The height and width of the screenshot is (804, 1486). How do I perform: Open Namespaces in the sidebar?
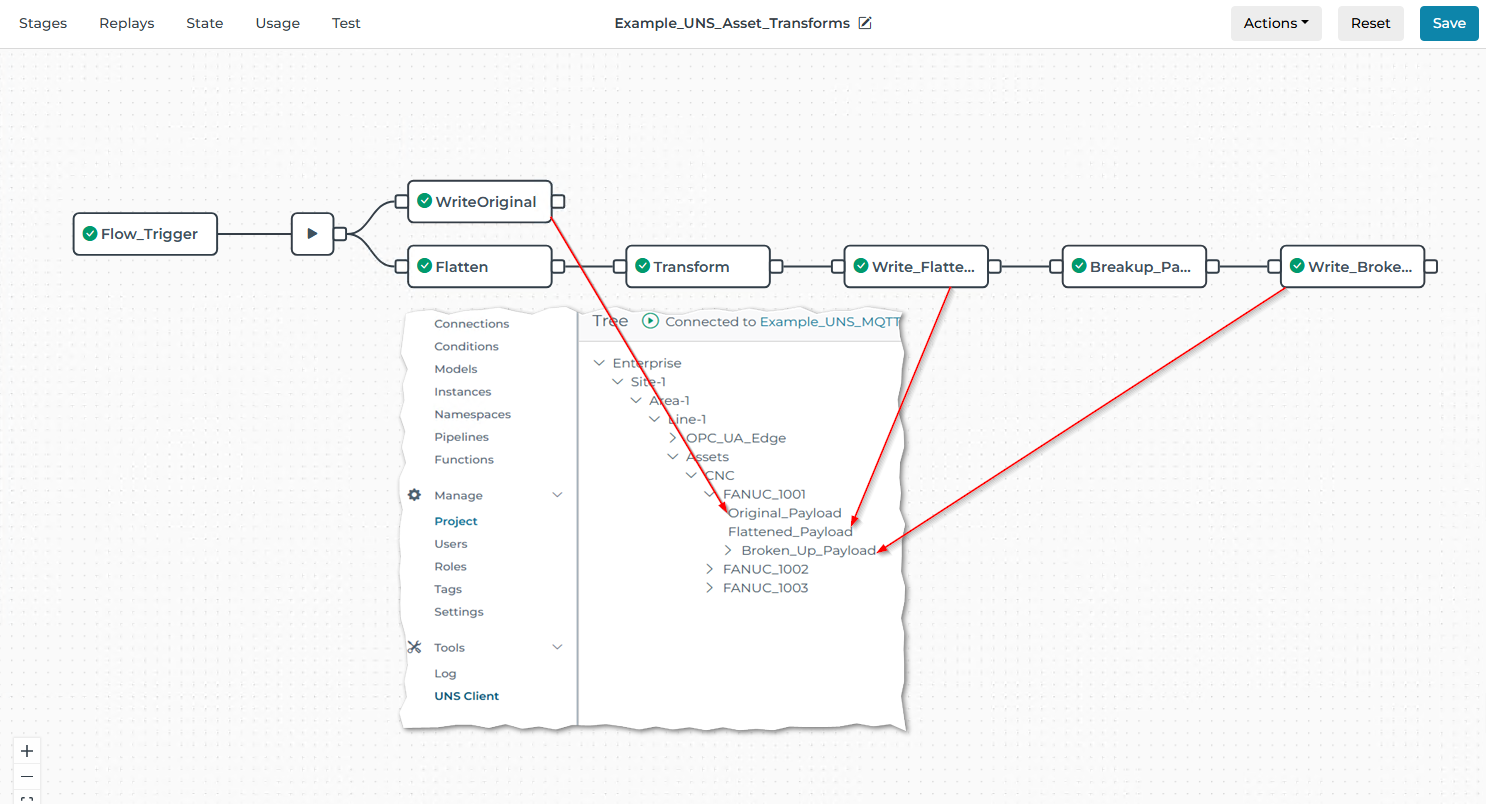472,414
